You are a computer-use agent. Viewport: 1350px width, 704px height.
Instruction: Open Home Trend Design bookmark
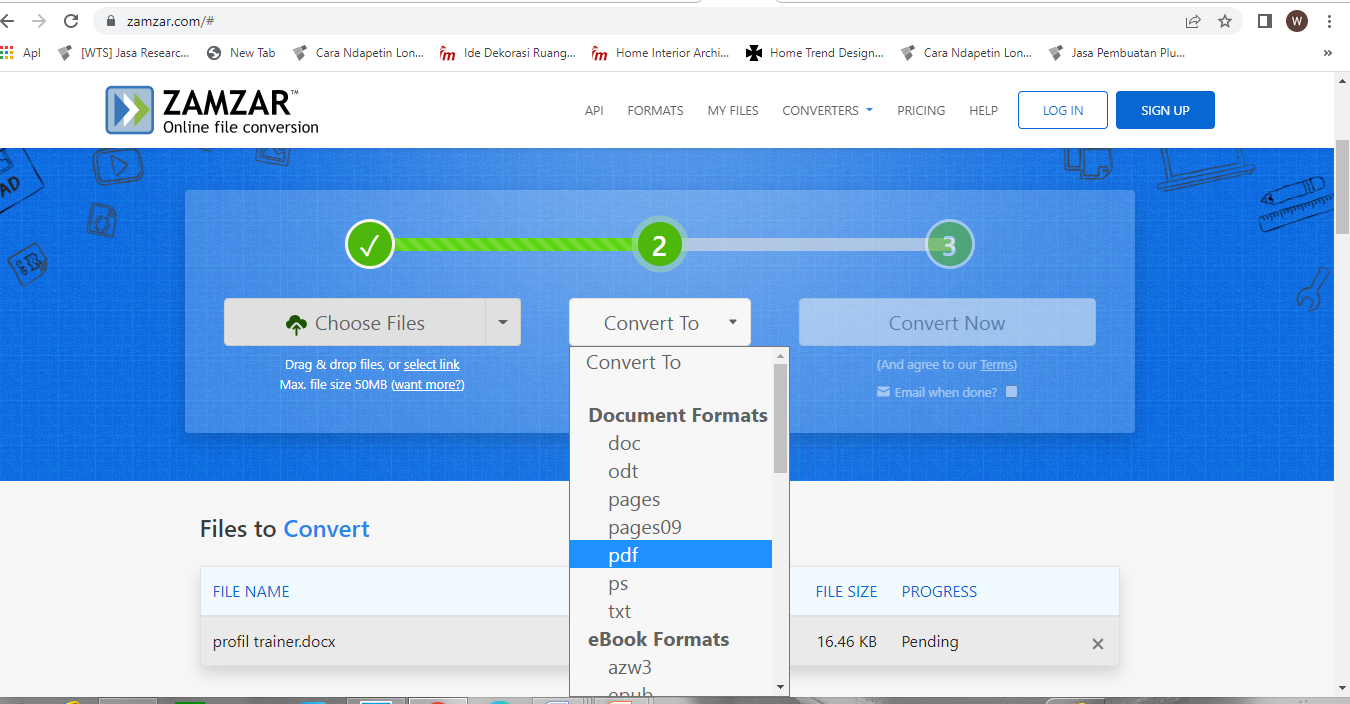click(x=815, y=53)
